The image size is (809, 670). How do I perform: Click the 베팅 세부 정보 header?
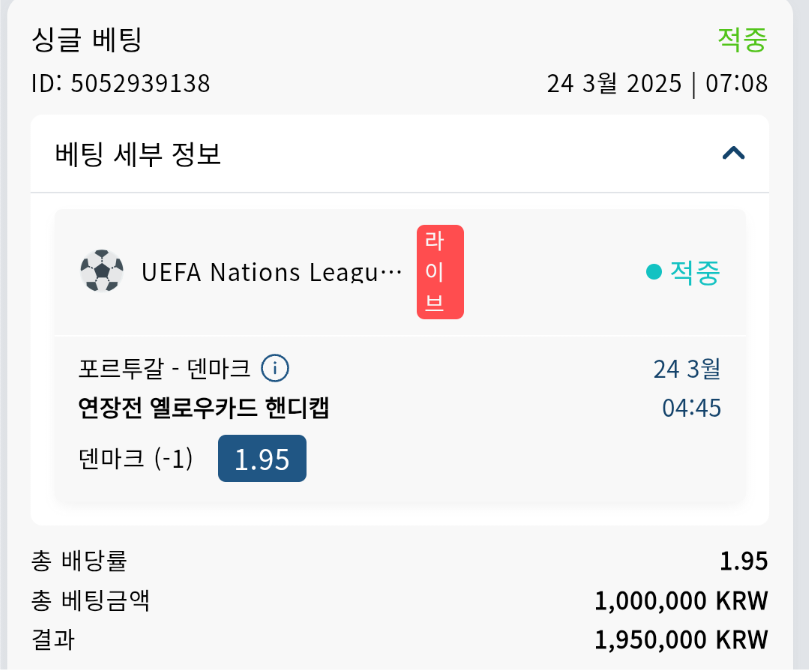click(x=138, y=154)
